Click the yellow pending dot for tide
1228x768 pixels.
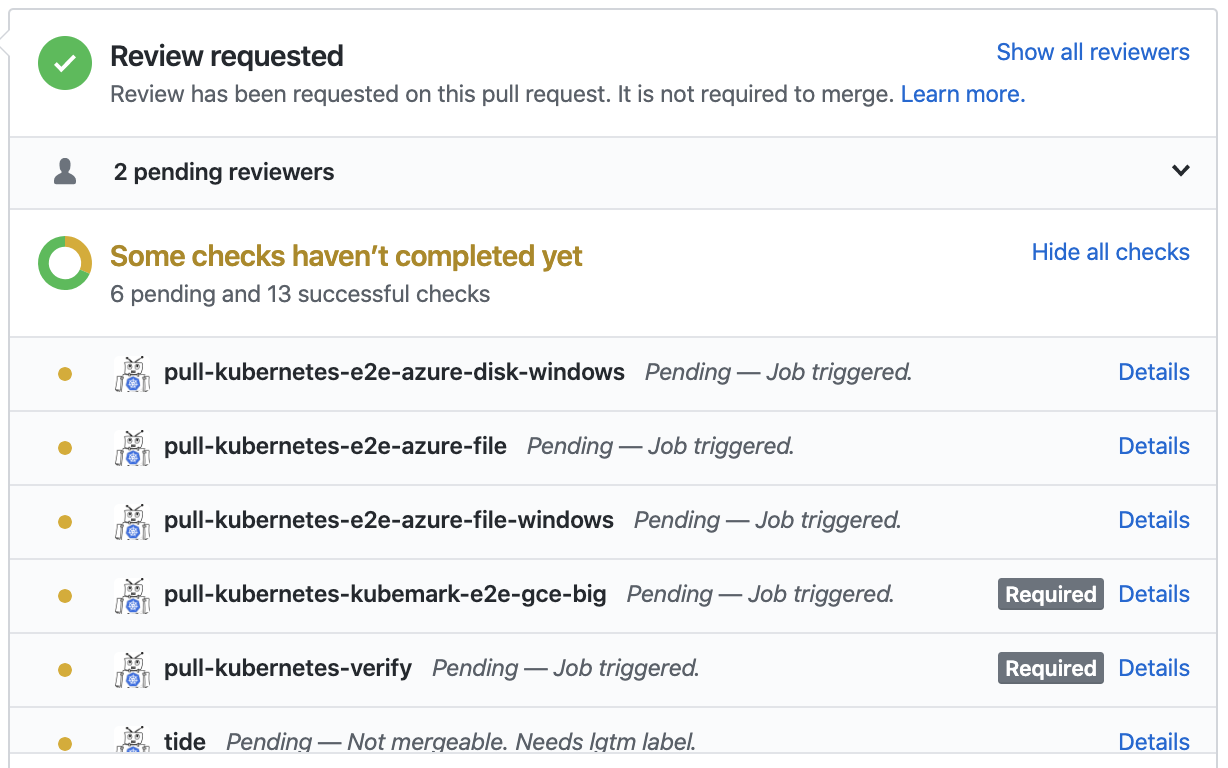[64, 742]
